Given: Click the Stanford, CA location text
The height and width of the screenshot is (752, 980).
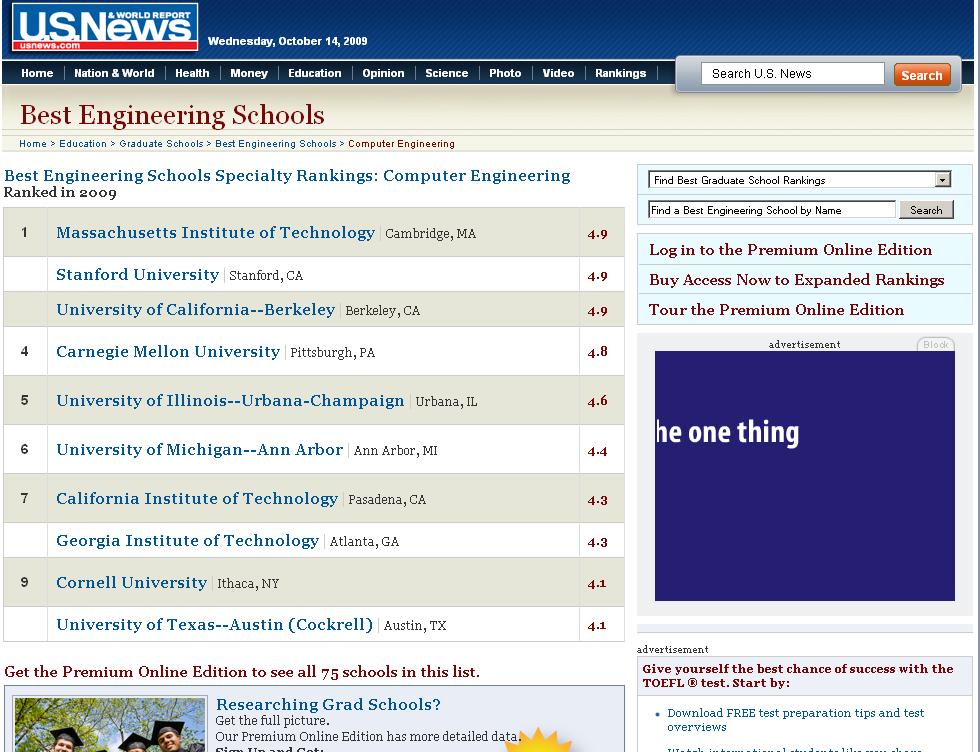Looking at the screenshot, I should pyautogui.click(x=266, y=276).
